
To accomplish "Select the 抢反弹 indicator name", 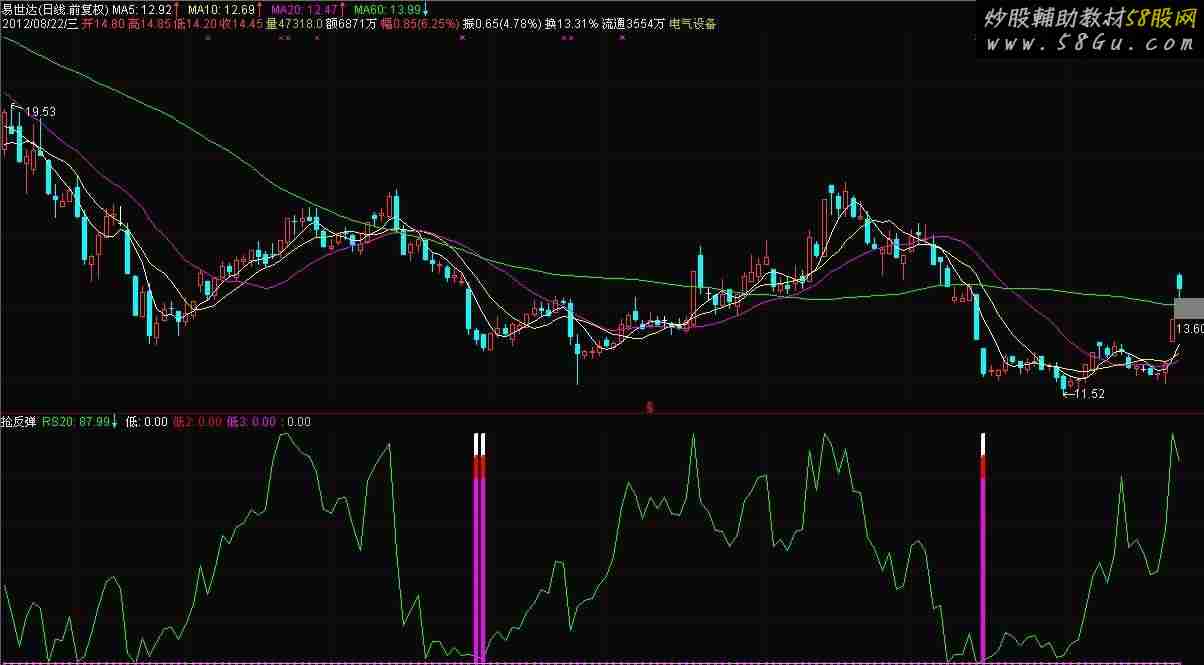I will click(x=20, y=422).
